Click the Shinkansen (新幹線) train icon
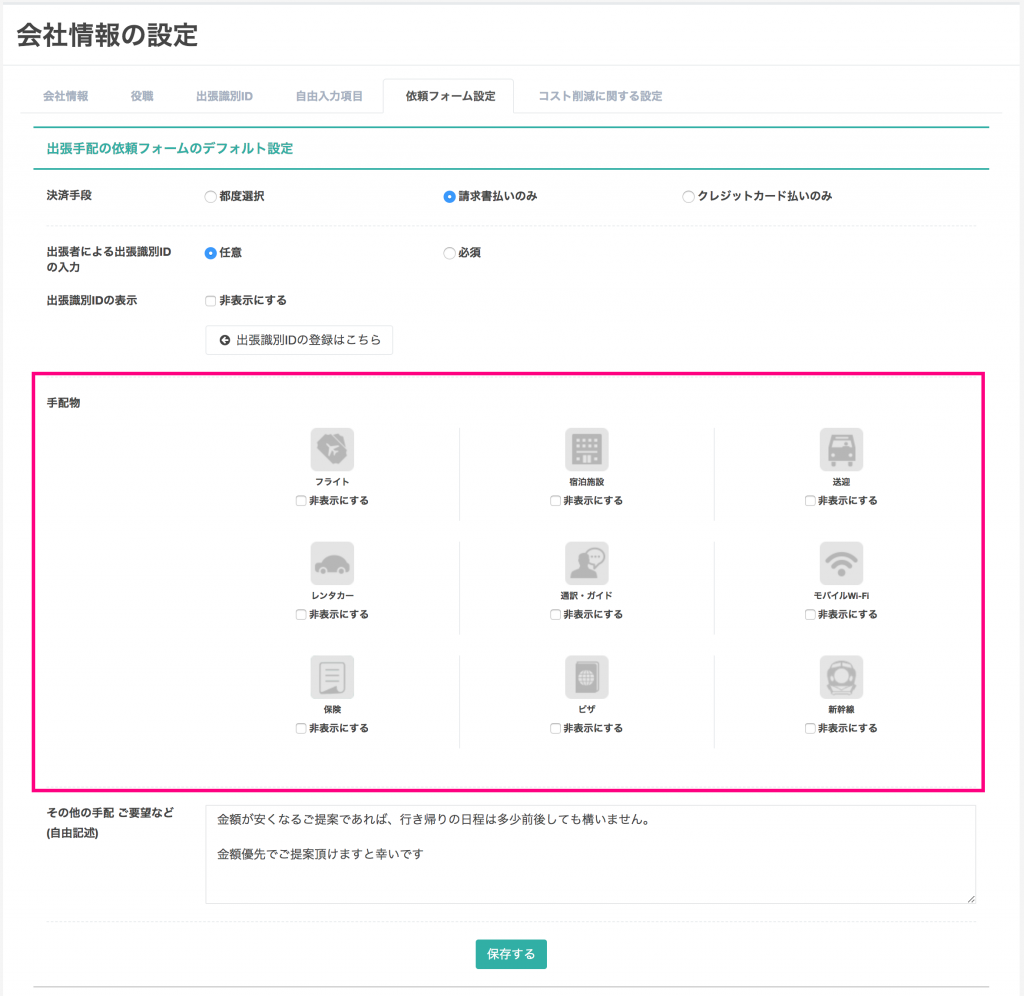Image resolution: width=1024 pixels, height=996 pixels. [x=841, y=678]
